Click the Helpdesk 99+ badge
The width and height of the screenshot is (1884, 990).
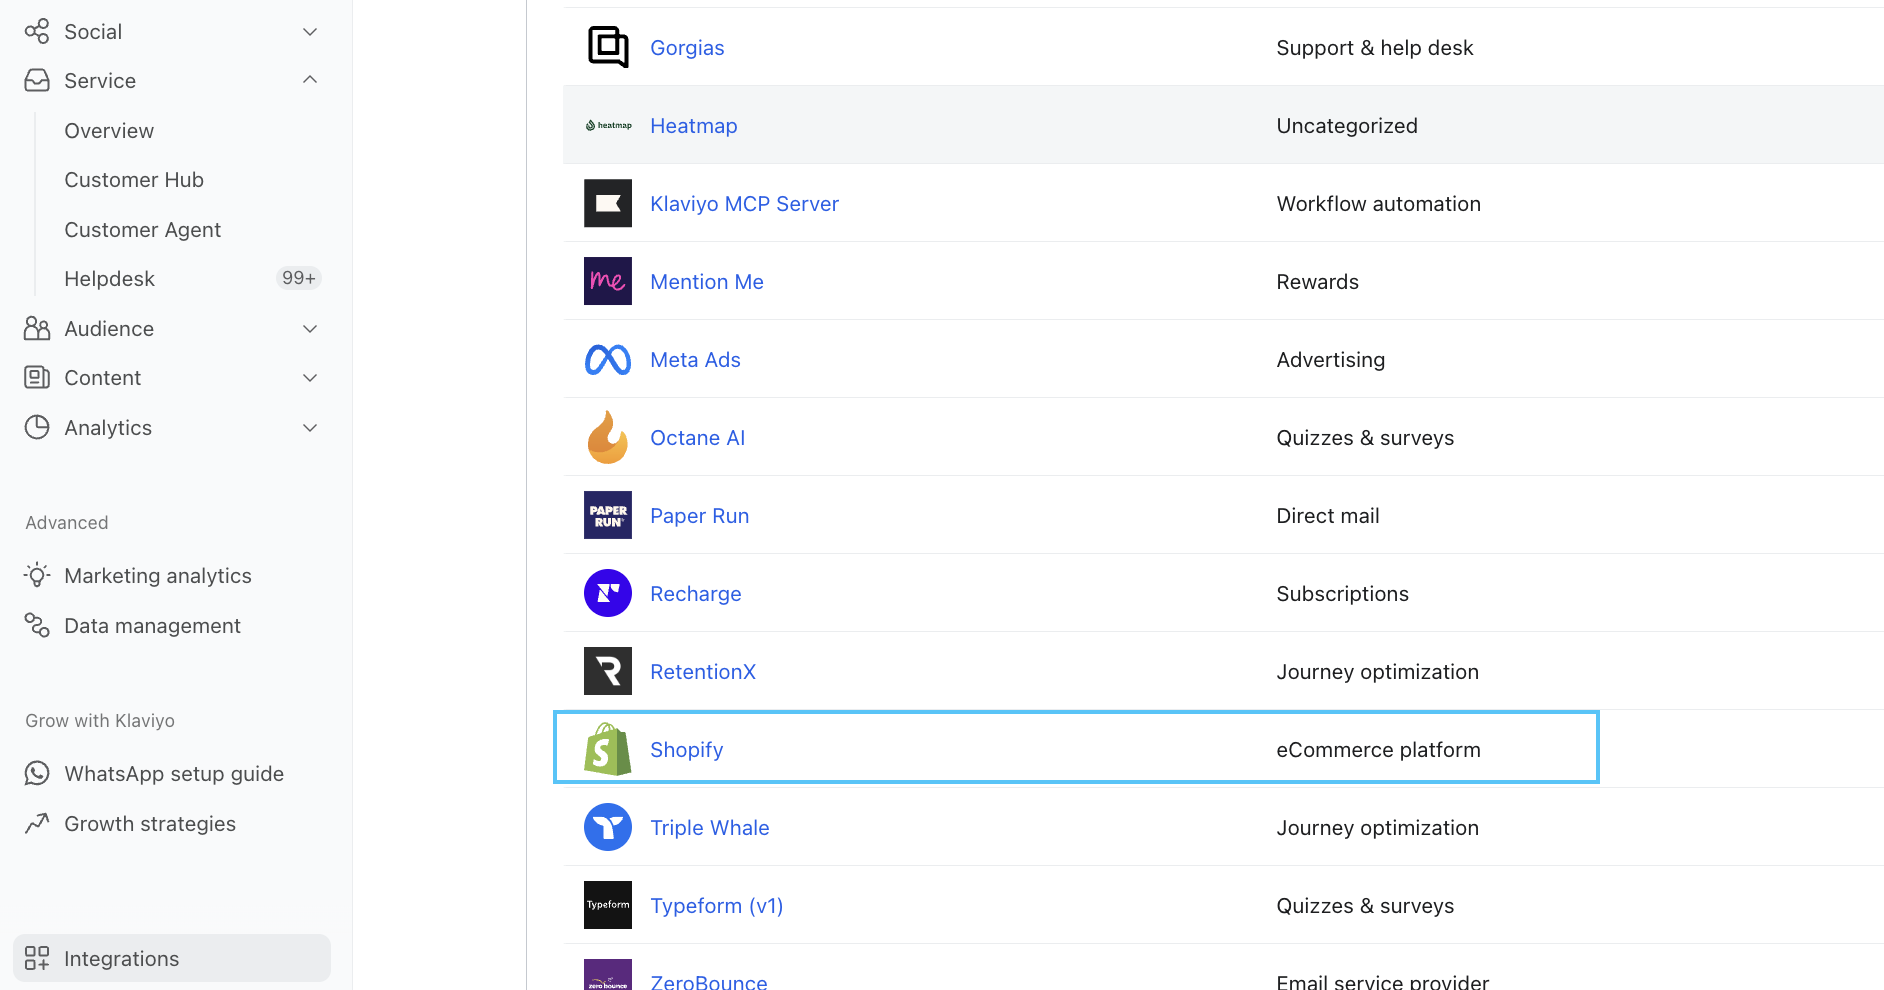click(x=298, y=278)
